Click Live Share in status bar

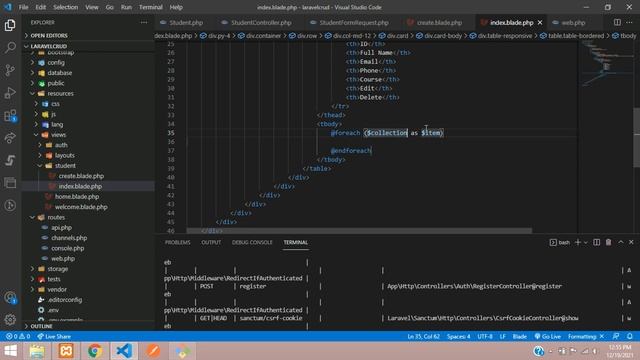coord(54,336)
